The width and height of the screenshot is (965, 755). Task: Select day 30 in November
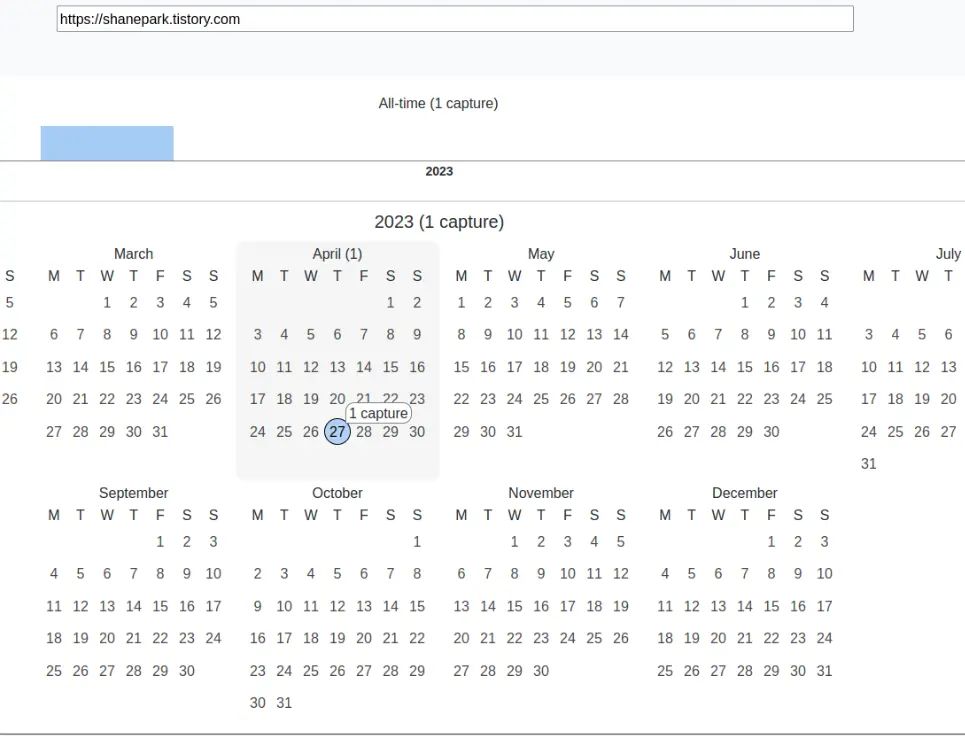(x=541, y=671)
